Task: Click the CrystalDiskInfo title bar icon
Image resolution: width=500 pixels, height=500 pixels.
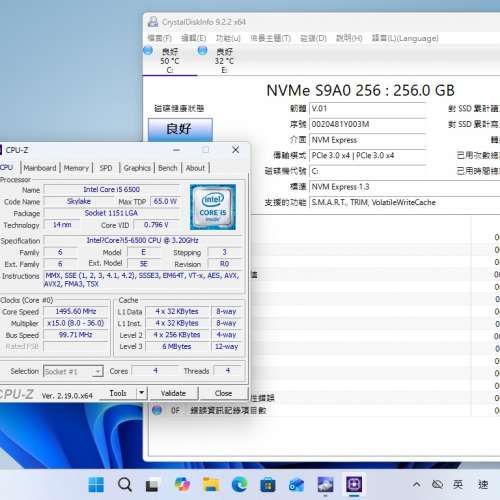Action: (153, 22)
